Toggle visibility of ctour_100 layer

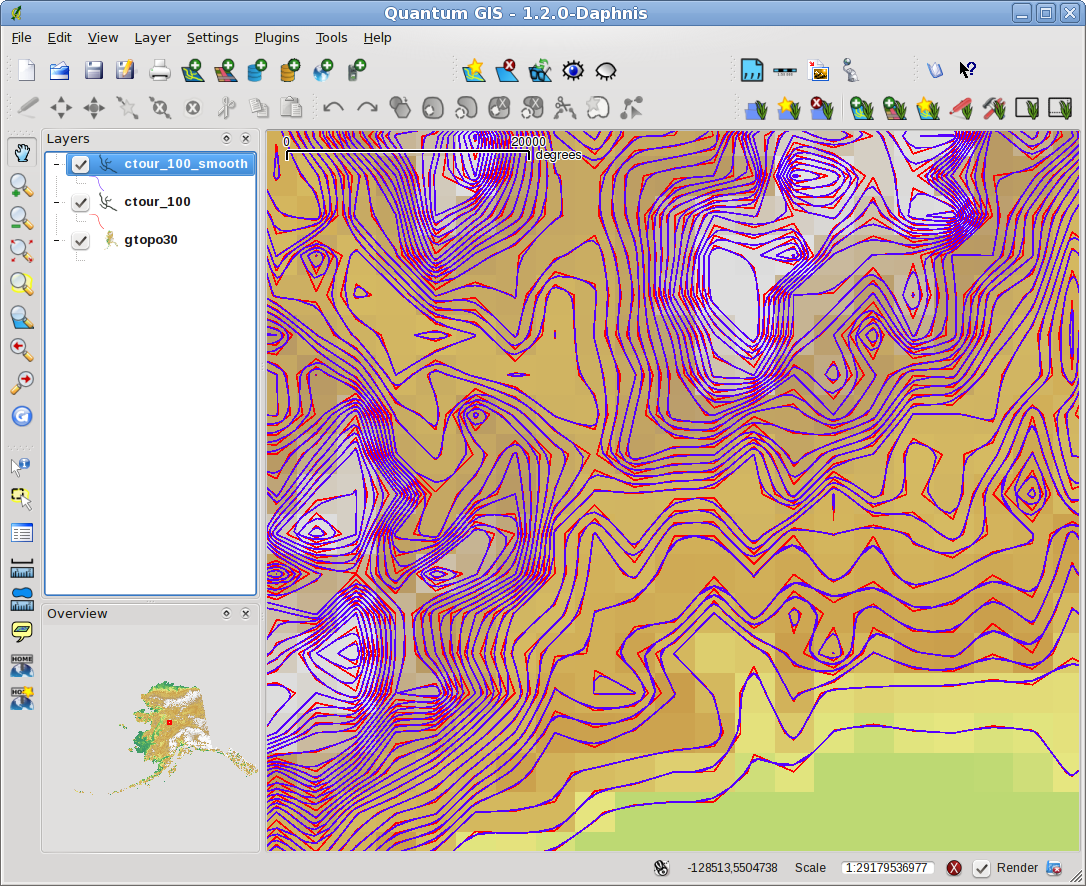[x=81, y=202]
